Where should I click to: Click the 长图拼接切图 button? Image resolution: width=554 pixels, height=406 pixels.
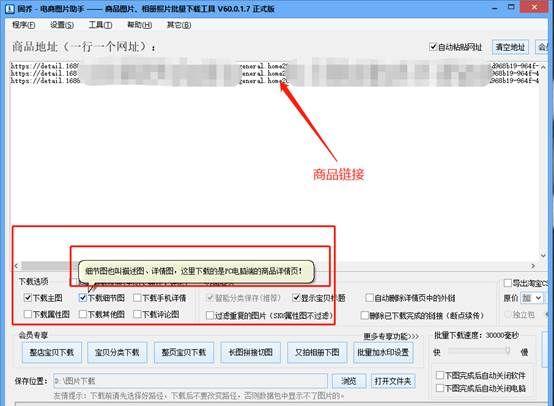(251, 352)
